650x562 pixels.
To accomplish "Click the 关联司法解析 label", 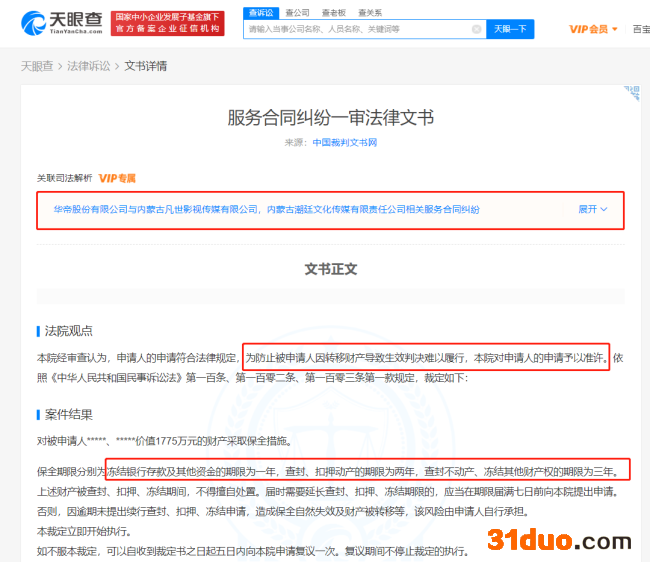I will click(64, 178).
